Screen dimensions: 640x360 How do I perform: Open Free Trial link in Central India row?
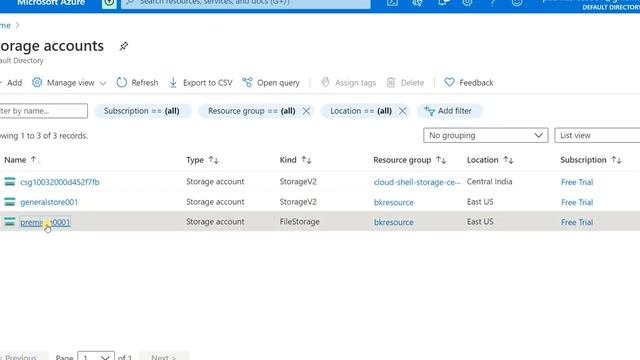[577, 182]
